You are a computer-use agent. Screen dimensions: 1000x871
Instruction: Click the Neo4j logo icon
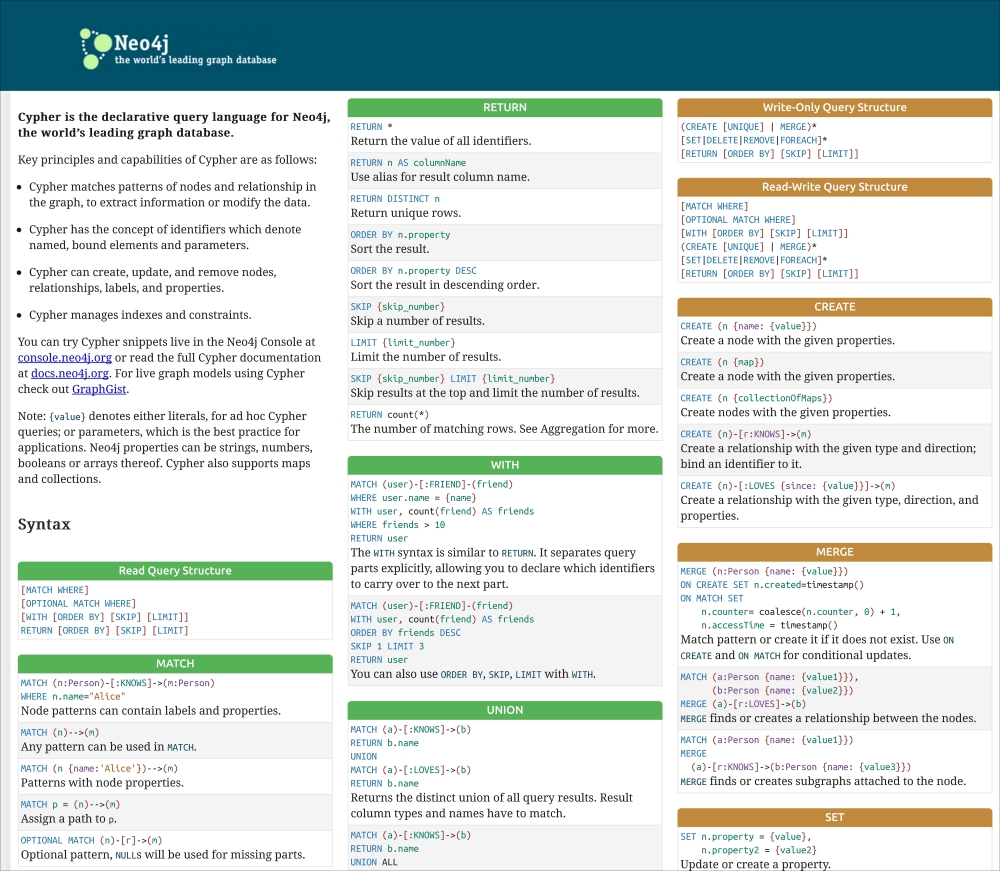[x=96, y=47]
